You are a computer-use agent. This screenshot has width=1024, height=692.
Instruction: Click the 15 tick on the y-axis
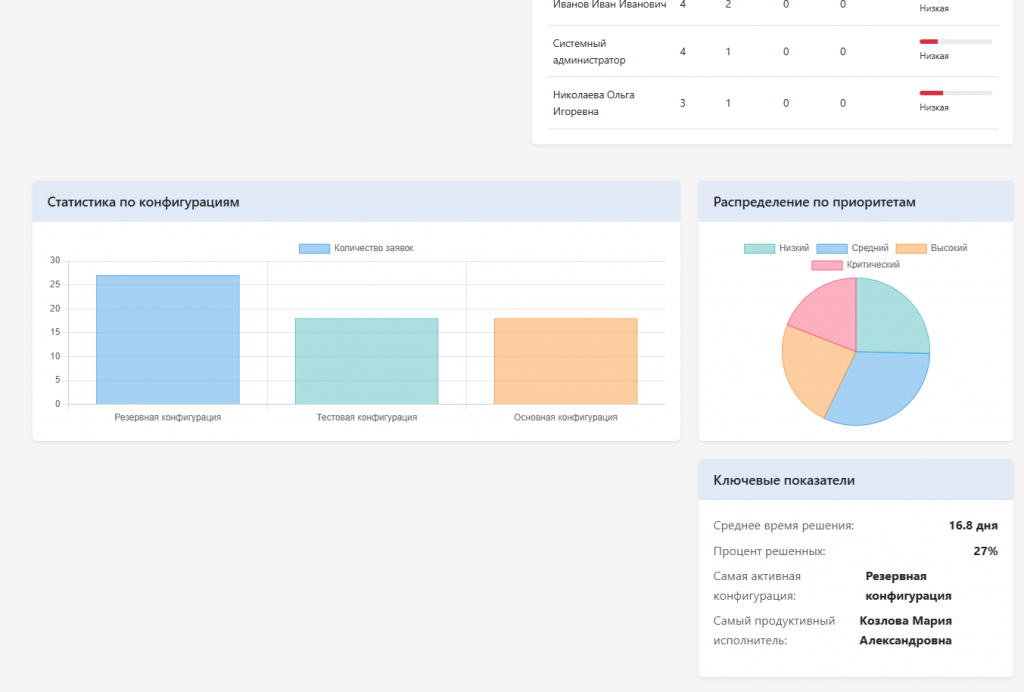pyautogui.click(x=55, y=332)
